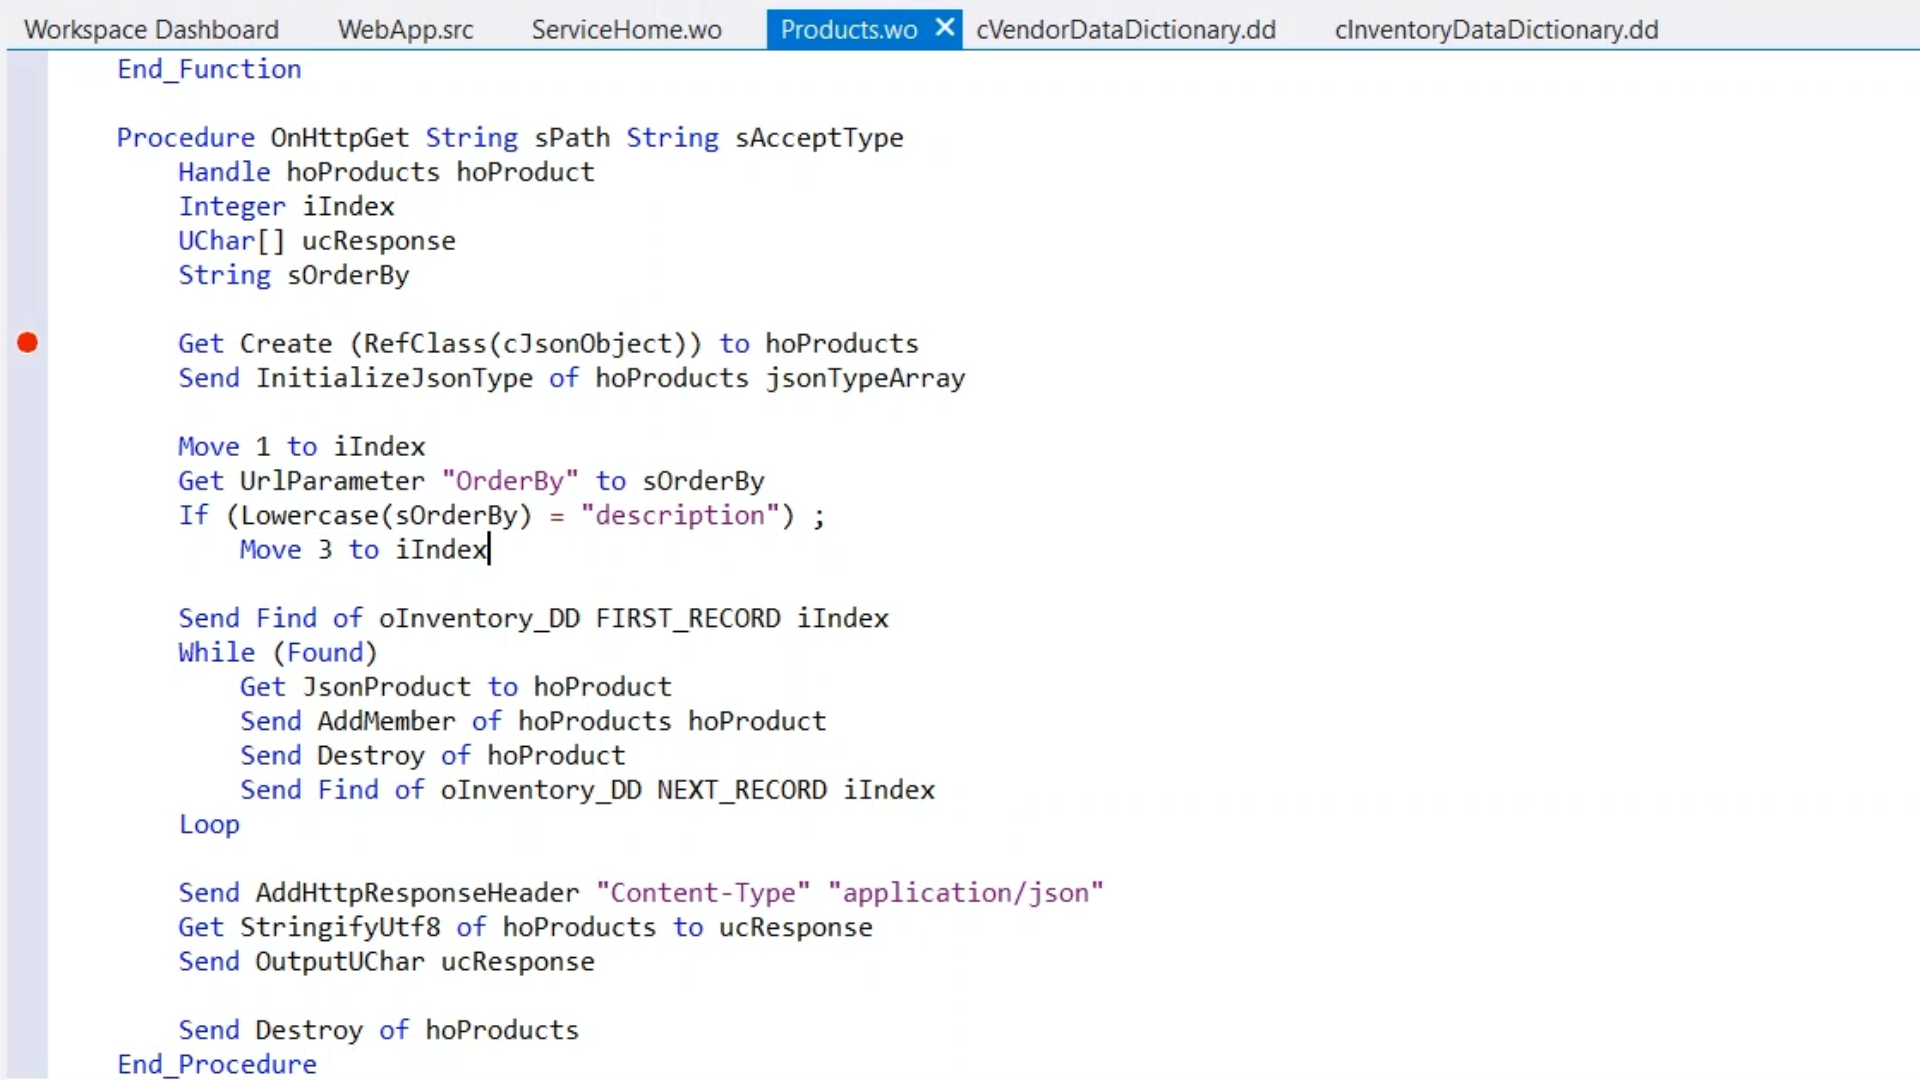Select the Products.wo tab
The height and width of the screenshot is (1080, 1920).
[x=847, y=30]
